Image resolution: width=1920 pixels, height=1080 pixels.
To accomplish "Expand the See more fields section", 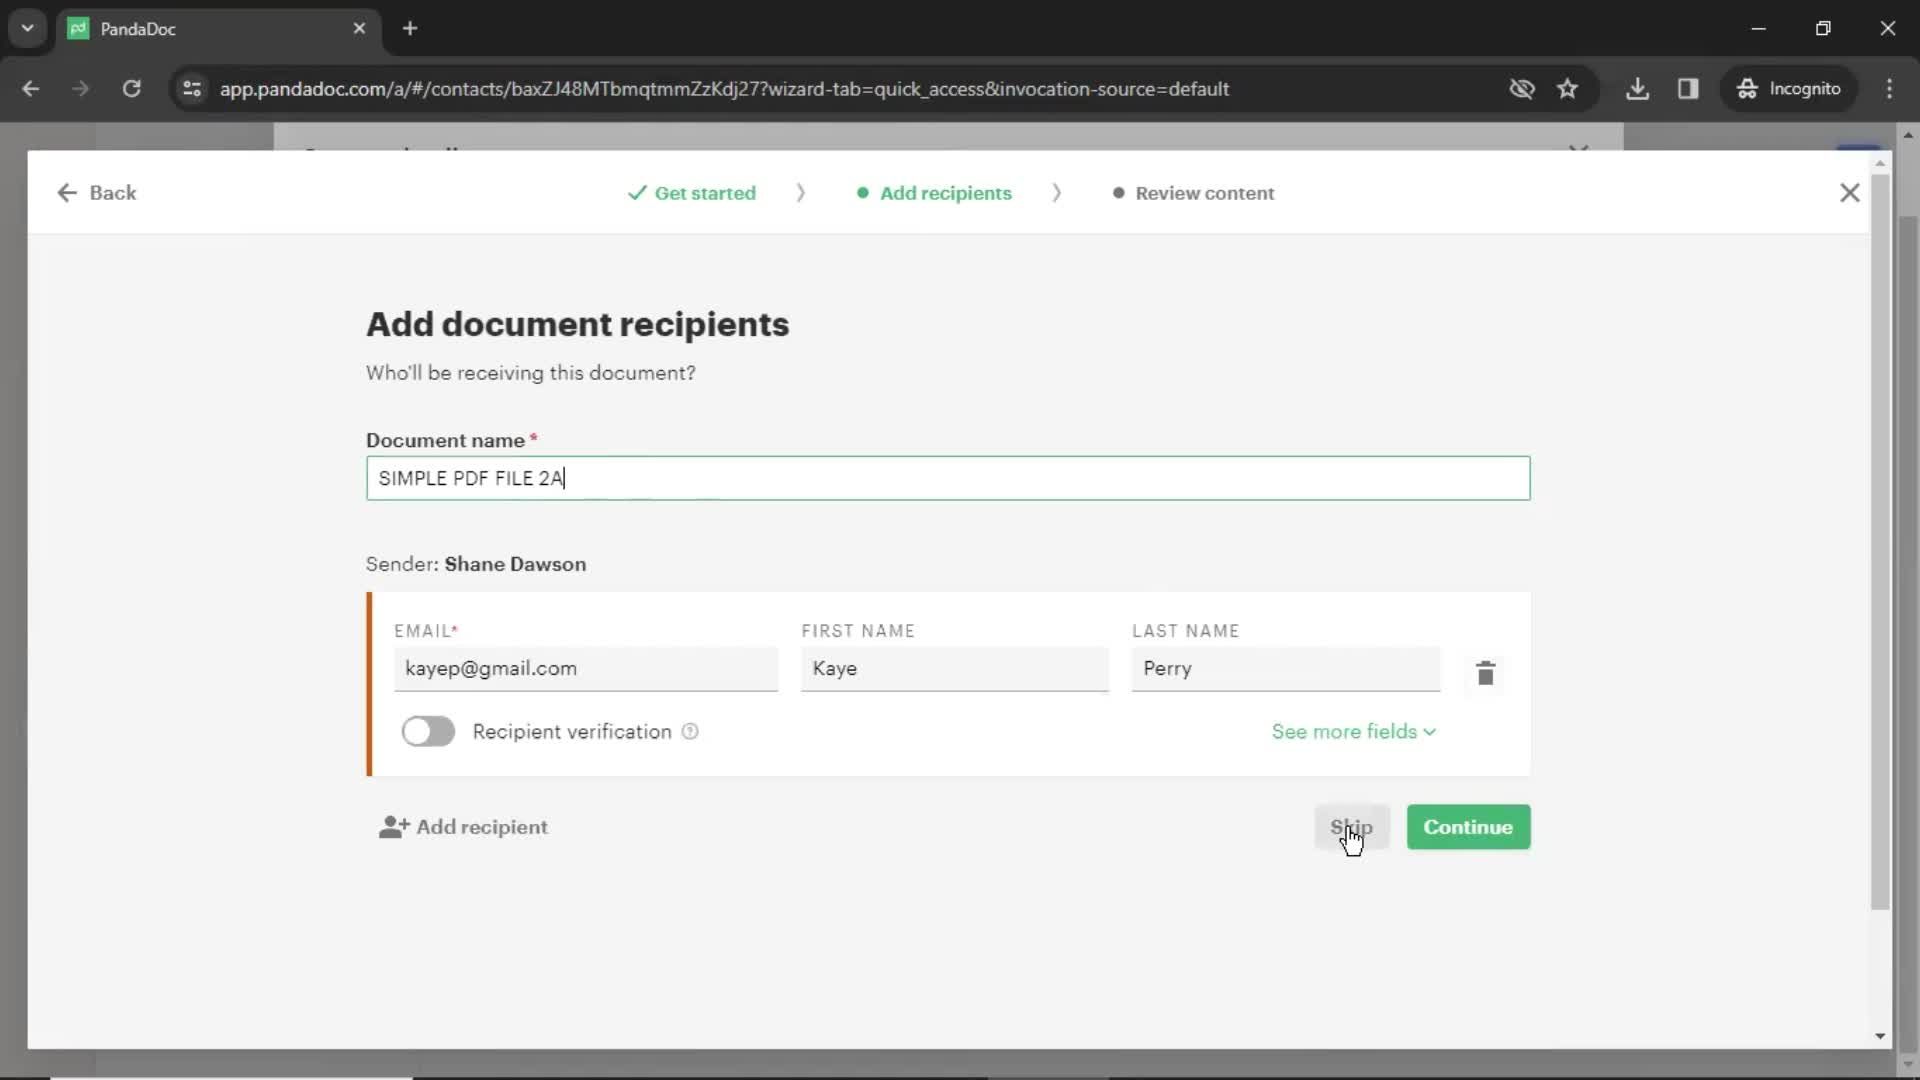I will [x=1352, y=732].
